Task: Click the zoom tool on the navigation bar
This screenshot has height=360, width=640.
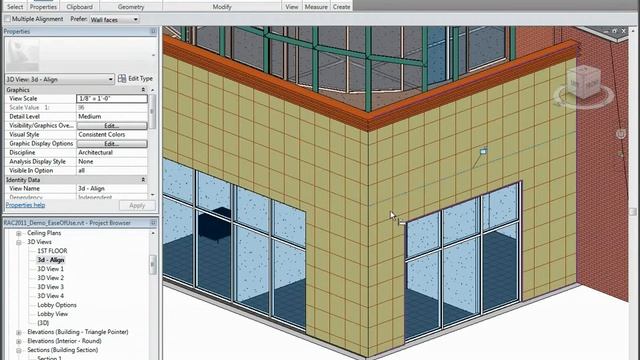Action: [620, 154]
